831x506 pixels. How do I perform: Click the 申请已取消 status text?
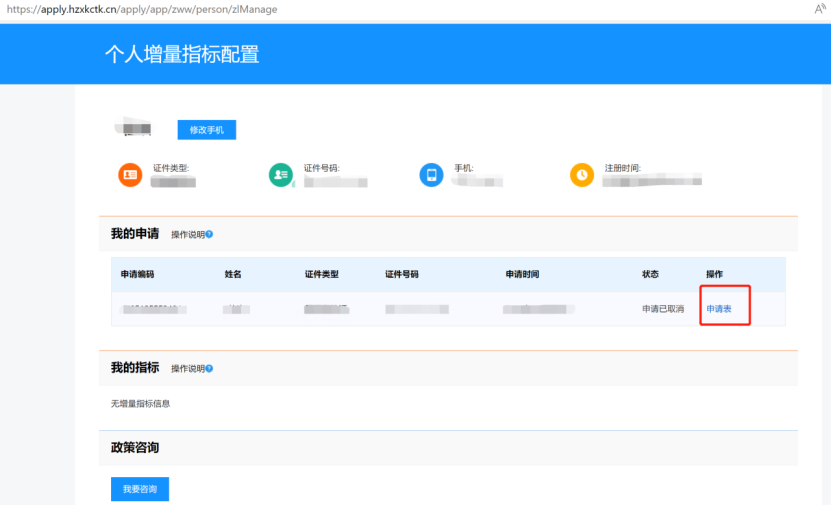pyautogui.click(x=663, y=309)
